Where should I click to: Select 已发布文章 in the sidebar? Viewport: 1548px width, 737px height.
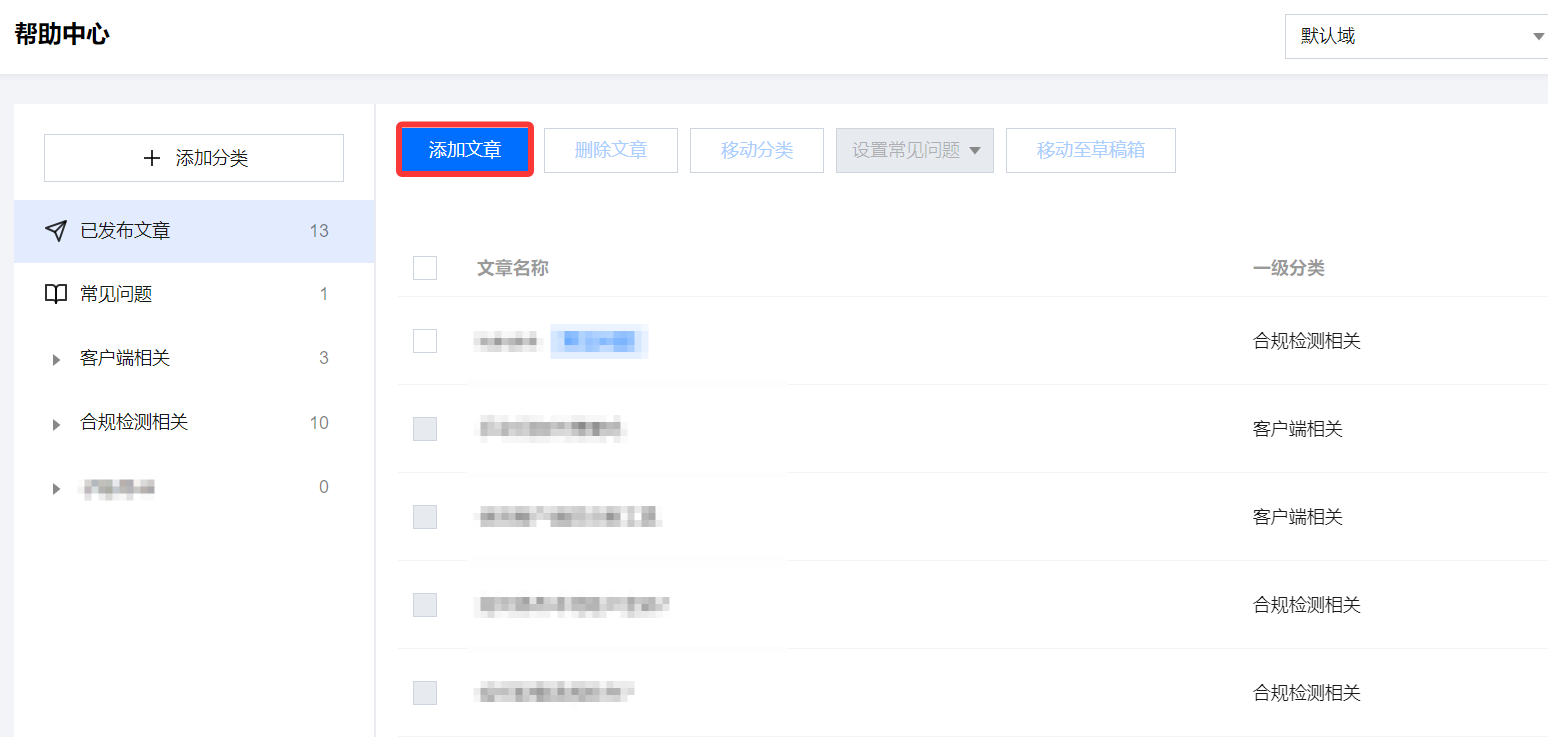coord(194,231)
